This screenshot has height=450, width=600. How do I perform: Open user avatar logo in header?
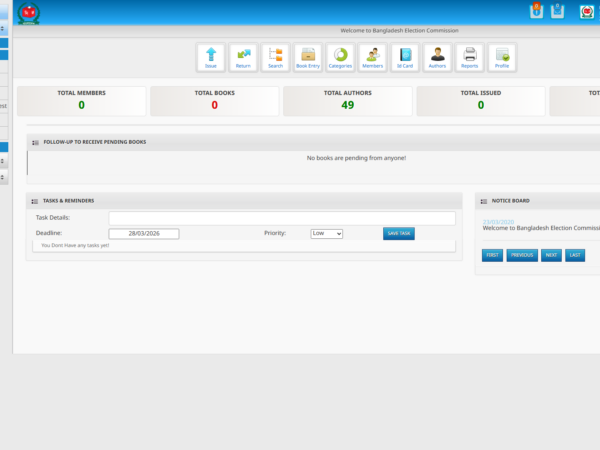[x=587, y=12]
